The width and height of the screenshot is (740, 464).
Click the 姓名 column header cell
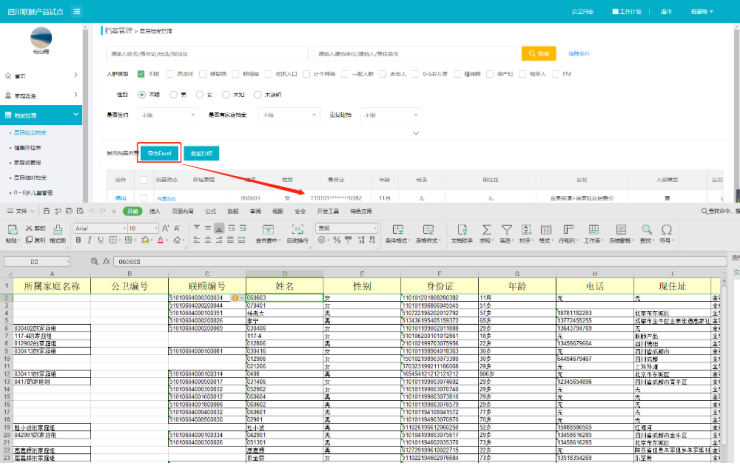click(x=283, y=286)
